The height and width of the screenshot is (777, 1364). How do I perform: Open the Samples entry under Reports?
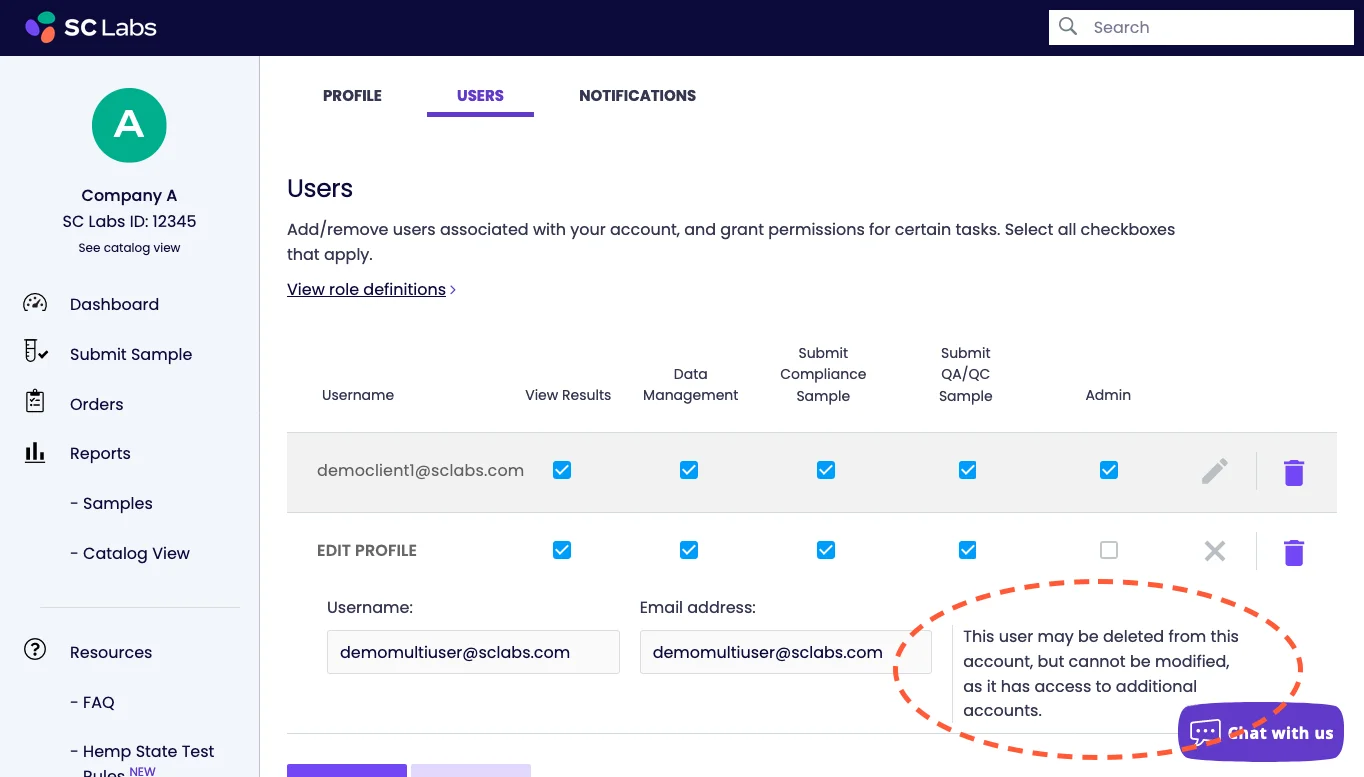tap(111, 503)
